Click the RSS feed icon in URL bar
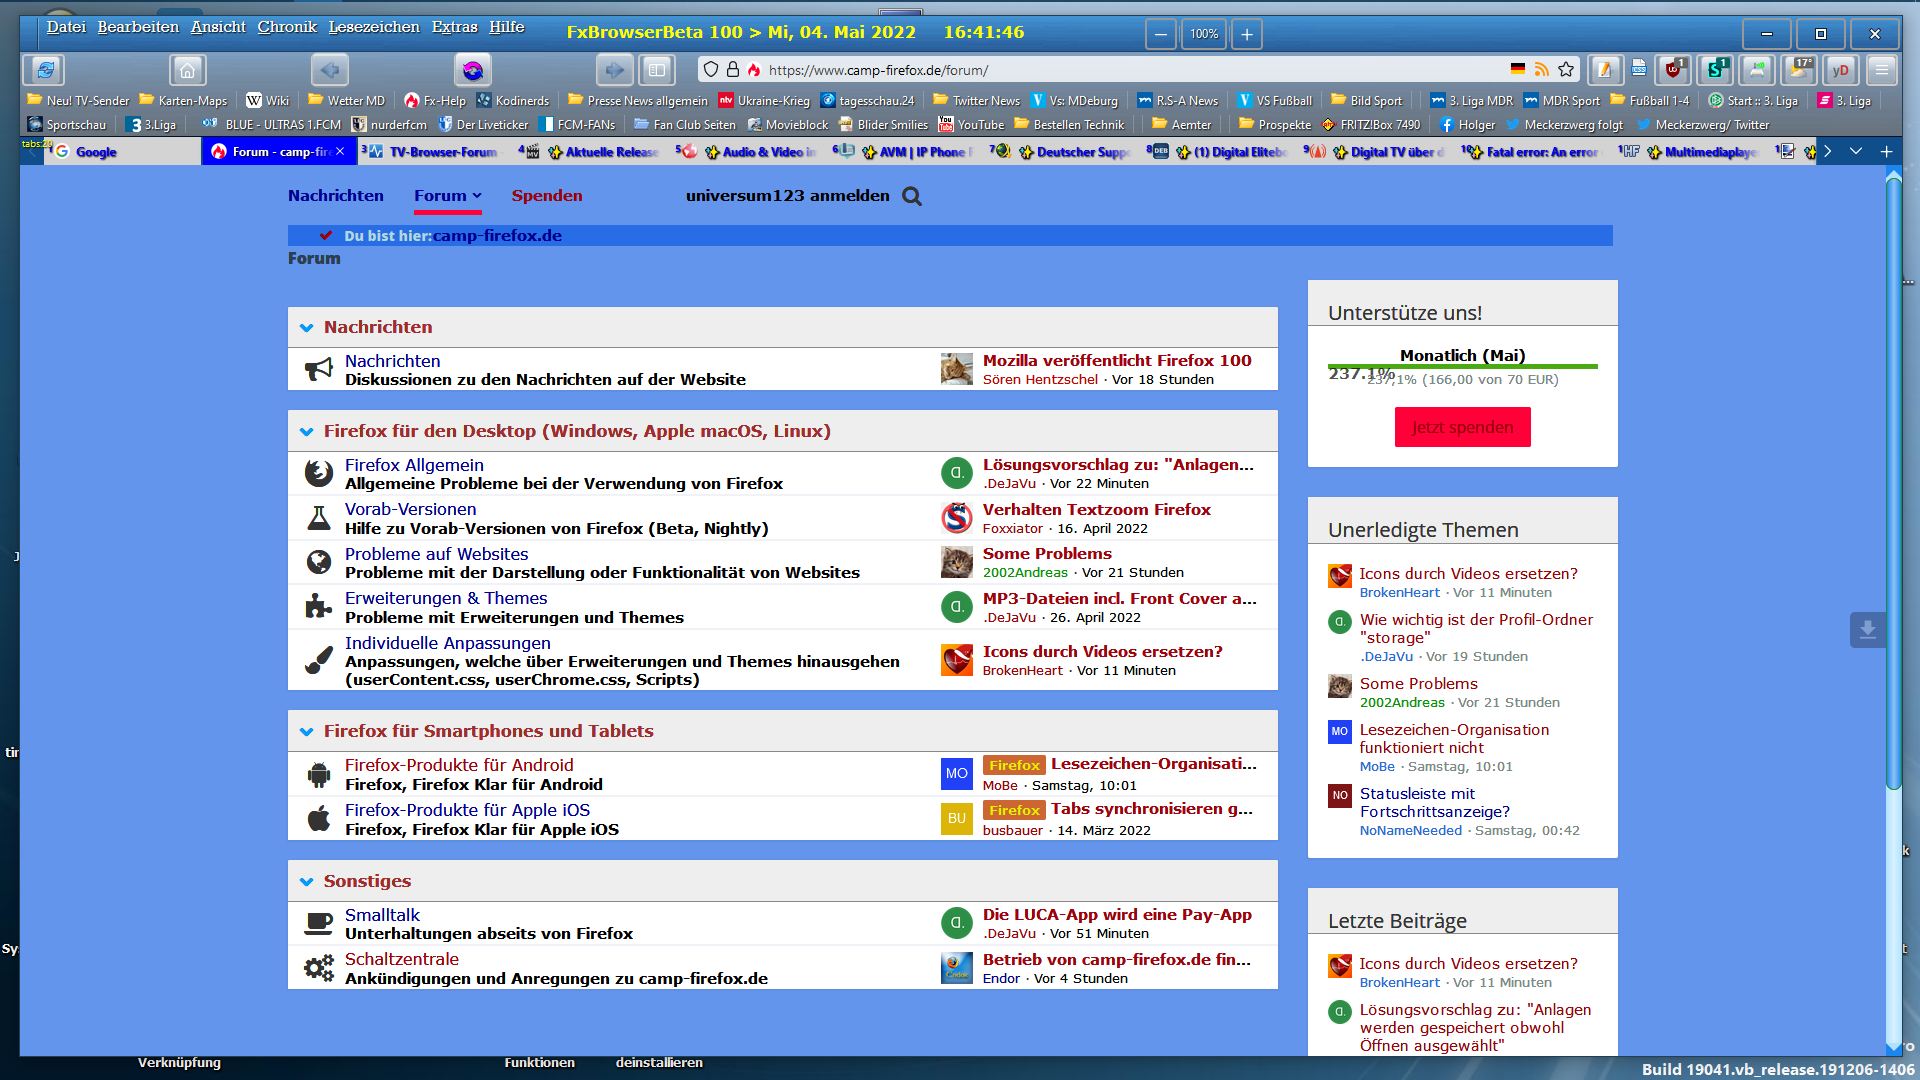 tap(1542, 70)
